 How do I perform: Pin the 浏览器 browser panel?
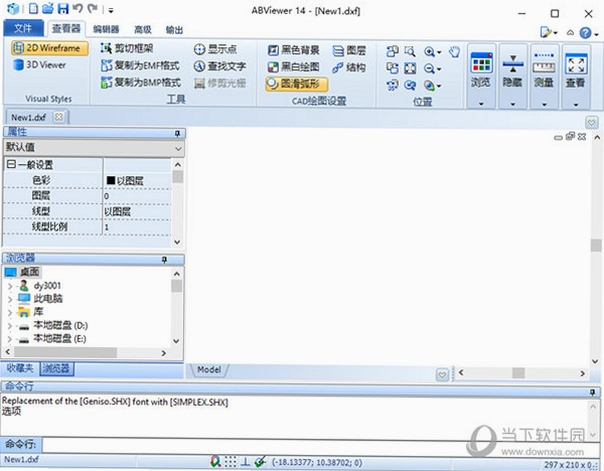point(164,260)
